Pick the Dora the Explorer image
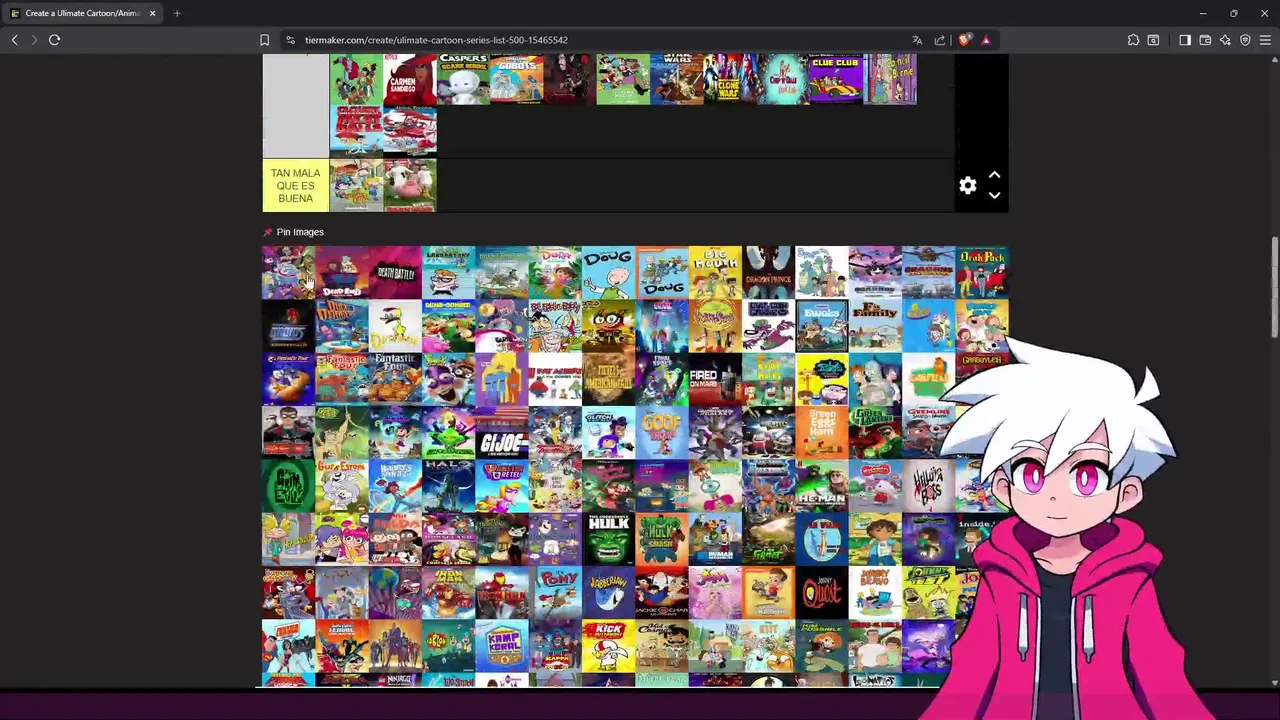 [555, 272]
